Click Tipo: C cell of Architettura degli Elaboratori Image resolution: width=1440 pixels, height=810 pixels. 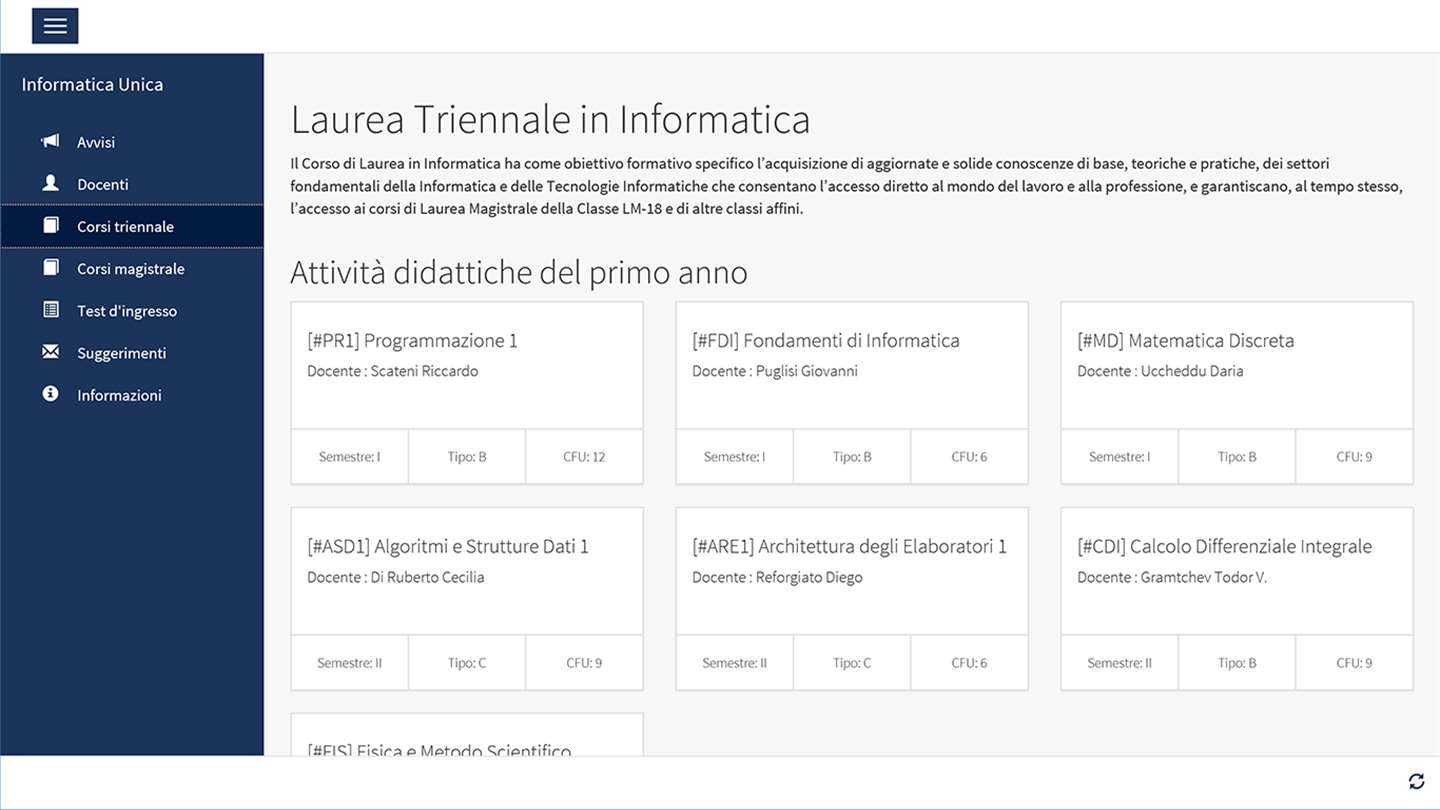[x=852, y=663]
